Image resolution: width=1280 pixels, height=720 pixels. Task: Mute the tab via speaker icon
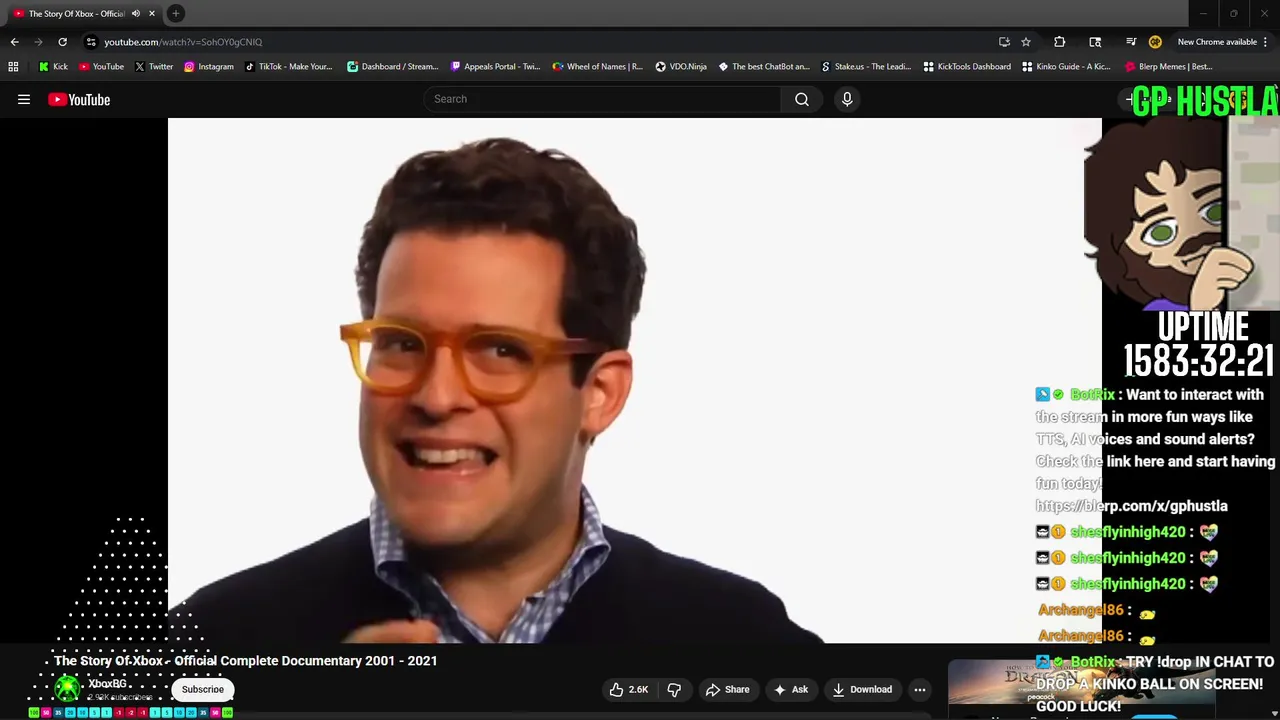click(136, 14)
